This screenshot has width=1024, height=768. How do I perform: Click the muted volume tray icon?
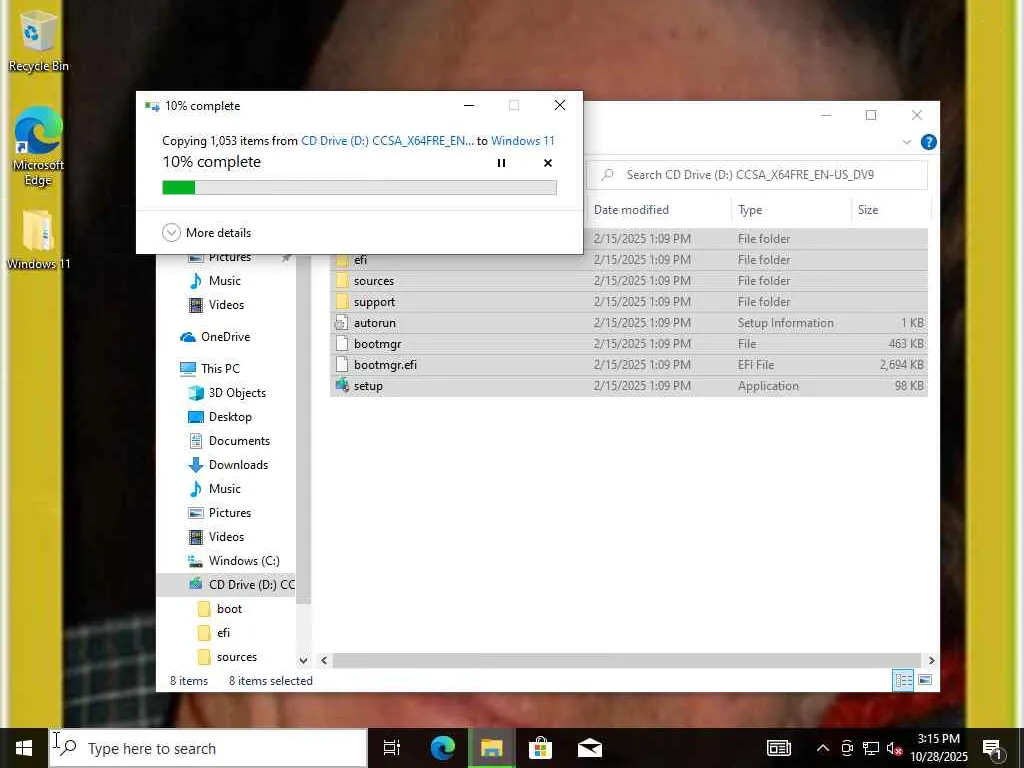tap(894, 748)
